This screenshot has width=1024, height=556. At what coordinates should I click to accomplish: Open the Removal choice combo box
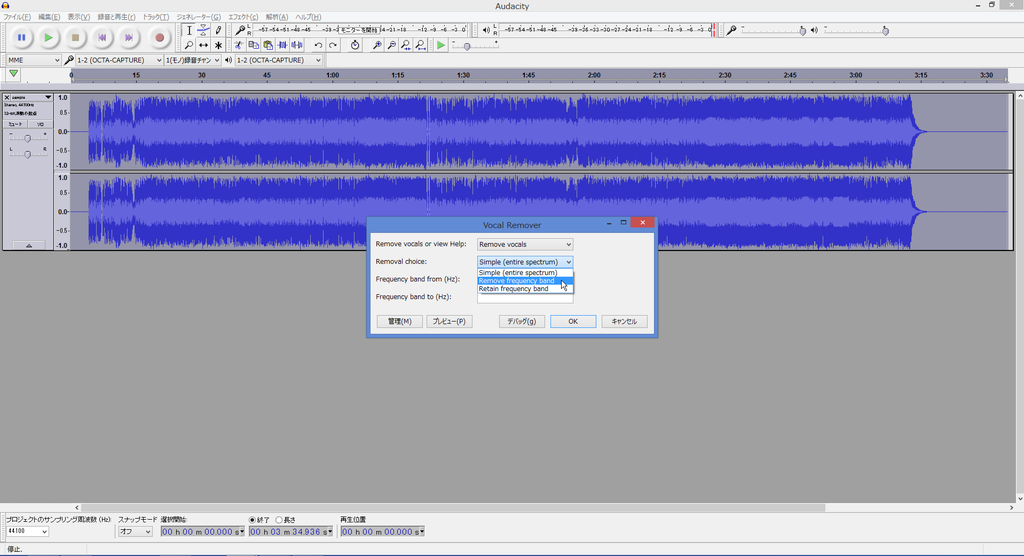(525, 262)
